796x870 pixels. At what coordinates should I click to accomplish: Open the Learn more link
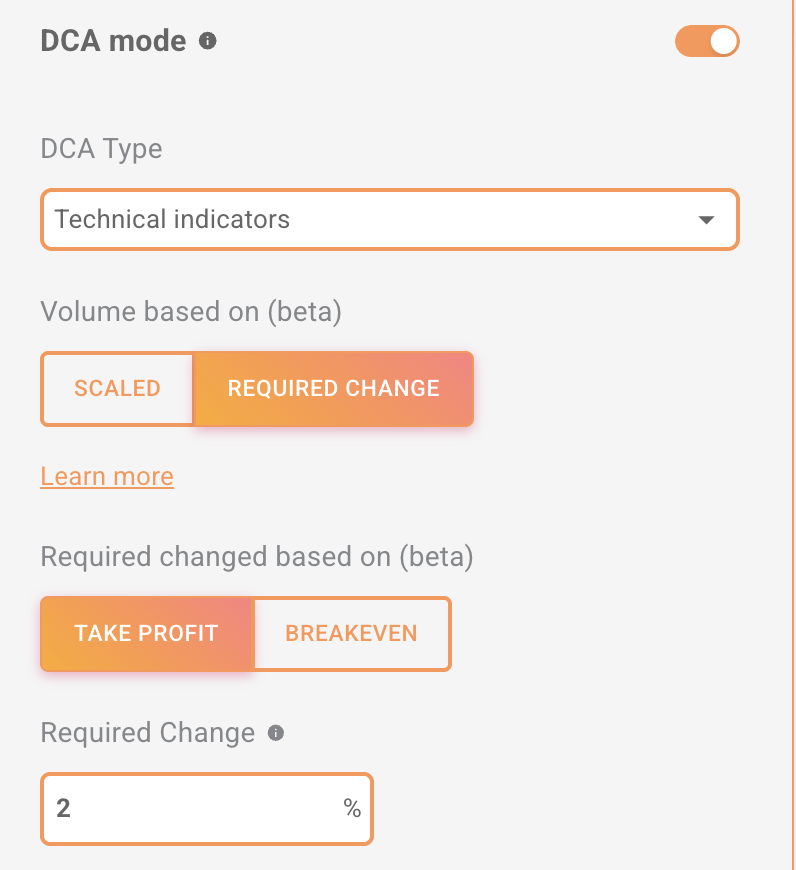[107, 477]
